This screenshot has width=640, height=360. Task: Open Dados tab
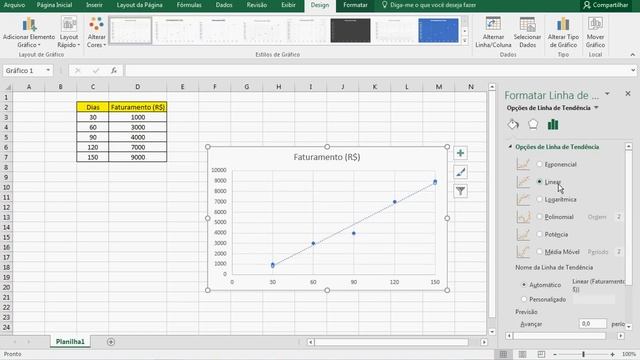point(224,5)
